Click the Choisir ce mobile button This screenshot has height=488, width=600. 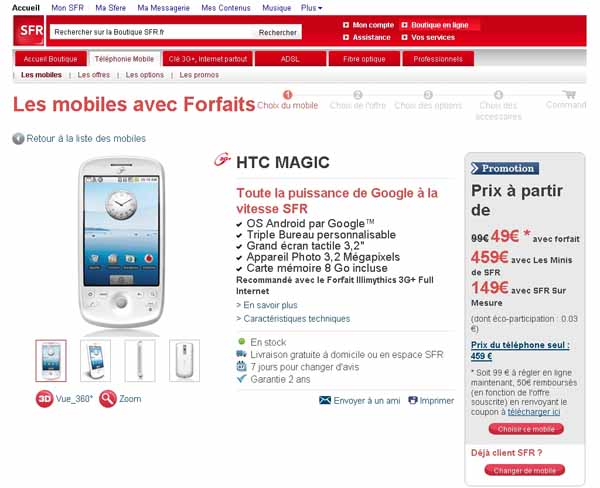tap(526, 429)
